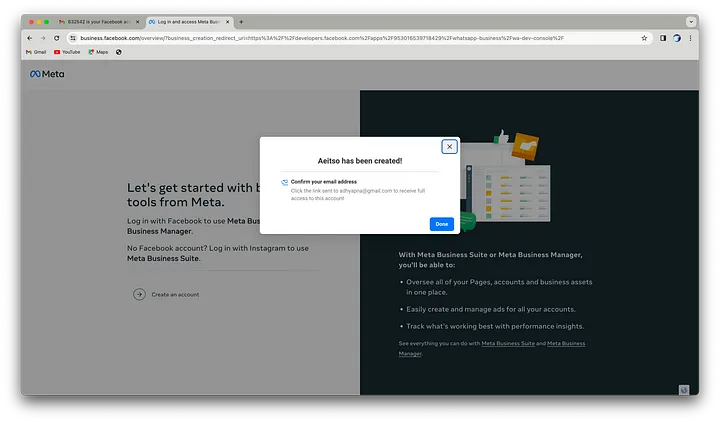Screen dimensions: 720x423
Task: Click the business dashboard illustration
Action: pyautogui.click(x=507, y=180)
